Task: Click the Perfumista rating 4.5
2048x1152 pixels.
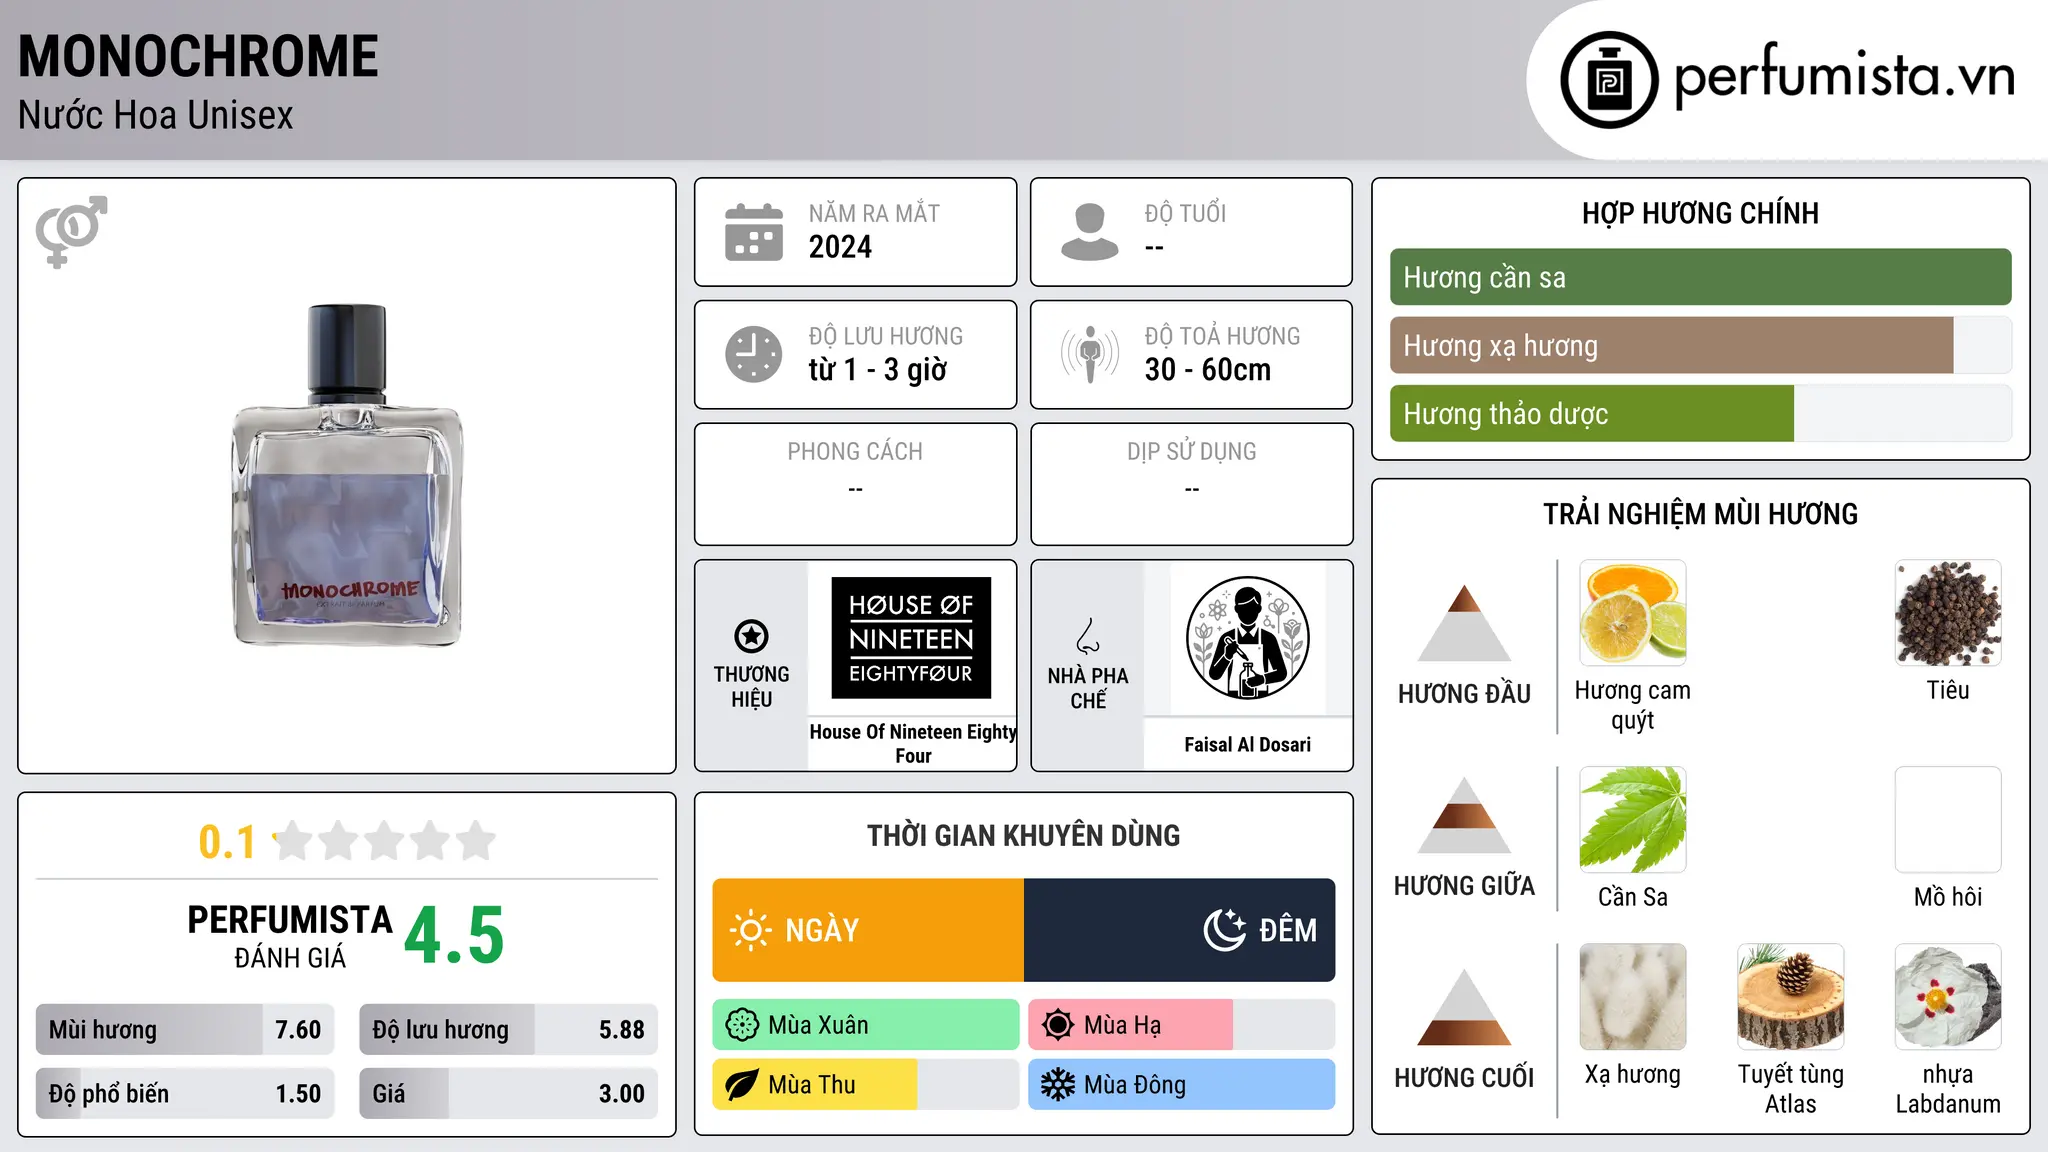Action: click(x=454, y=936)
